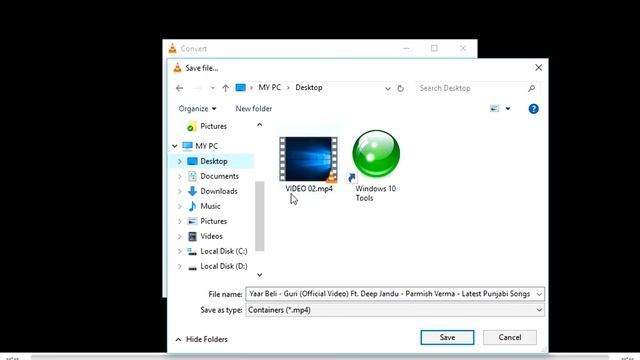Select the VIDEO 02.mp4 thumbnail
The image size is (640, 360).
point(309,159)
